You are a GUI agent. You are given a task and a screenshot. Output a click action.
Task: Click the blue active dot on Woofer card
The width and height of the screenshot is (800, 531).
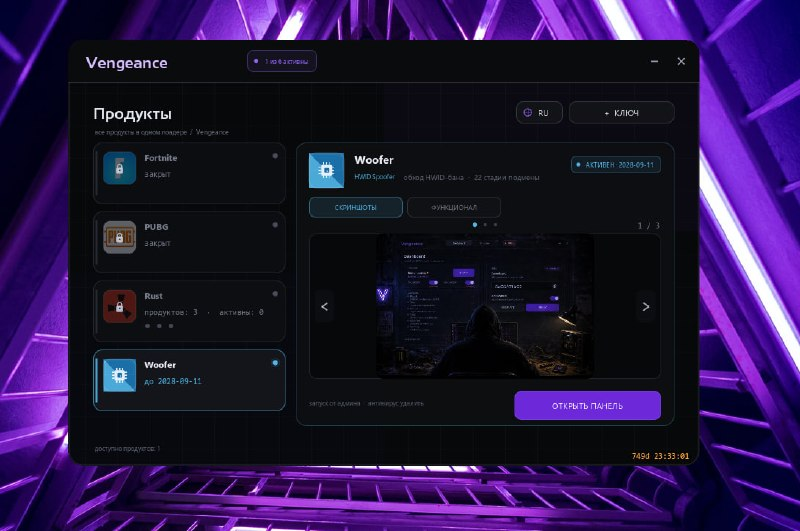(275, 363)
